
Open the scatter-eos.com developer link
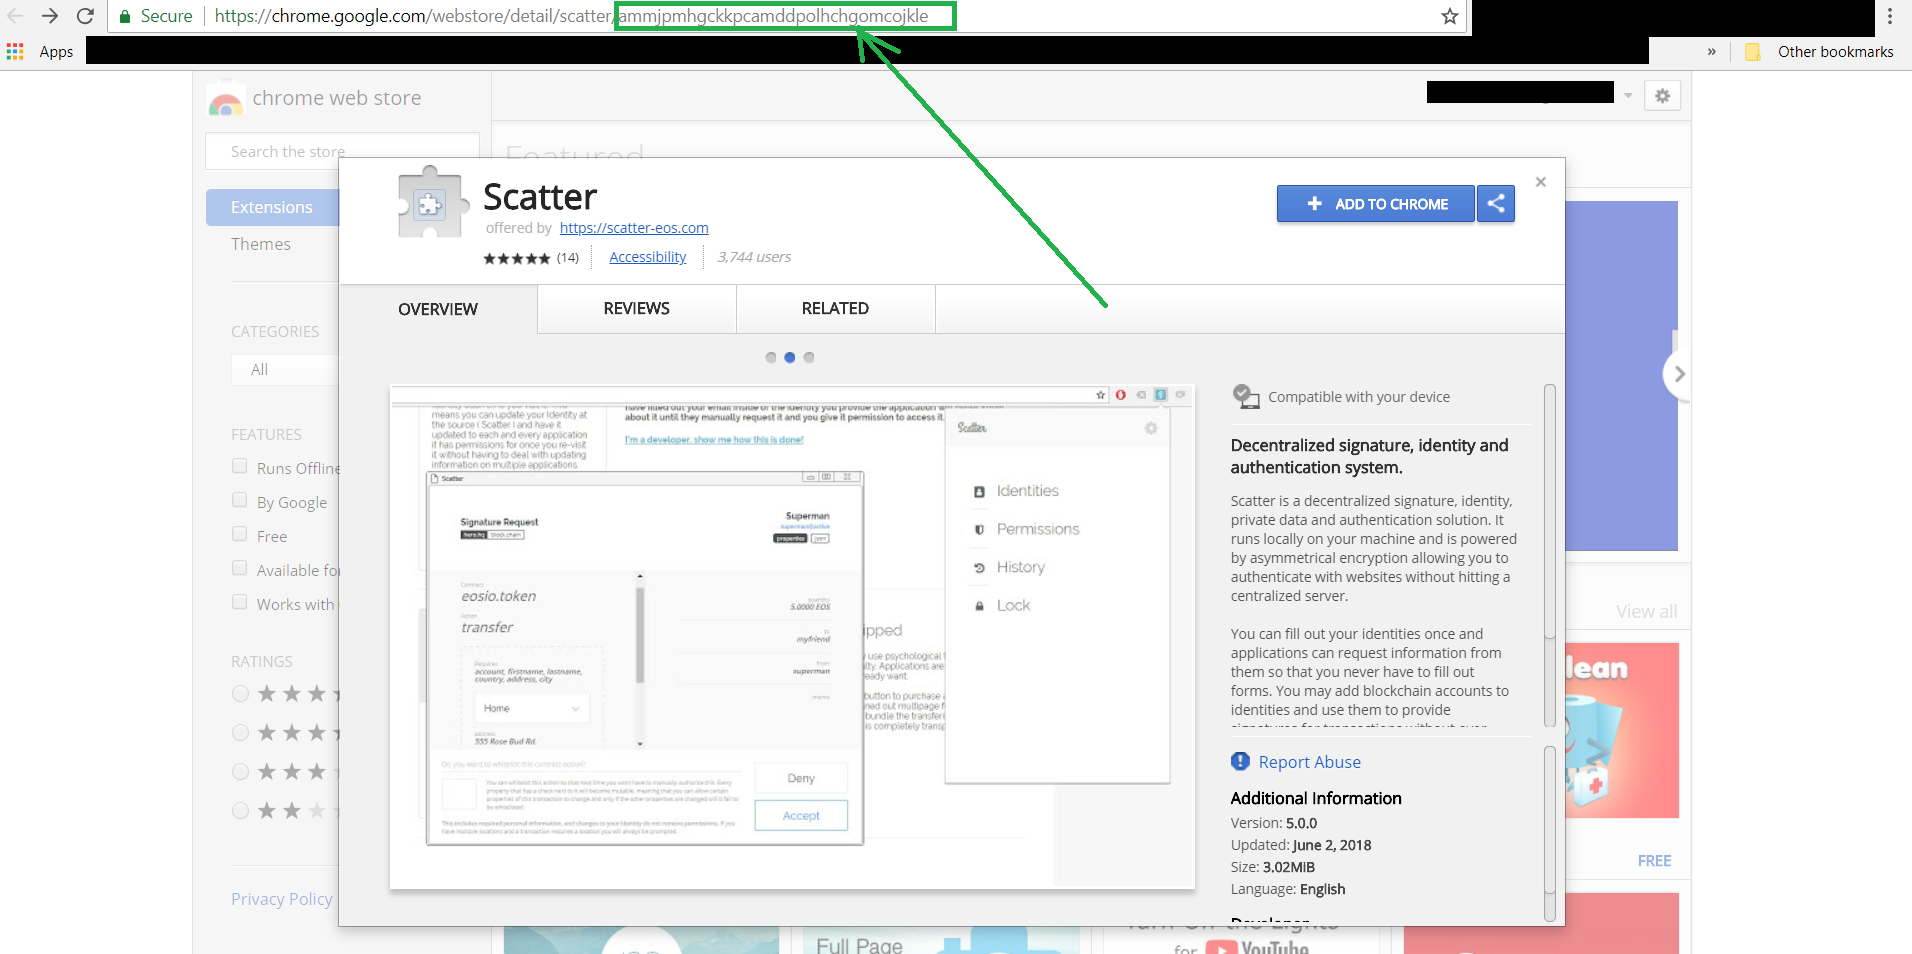(x=634, y=228)
